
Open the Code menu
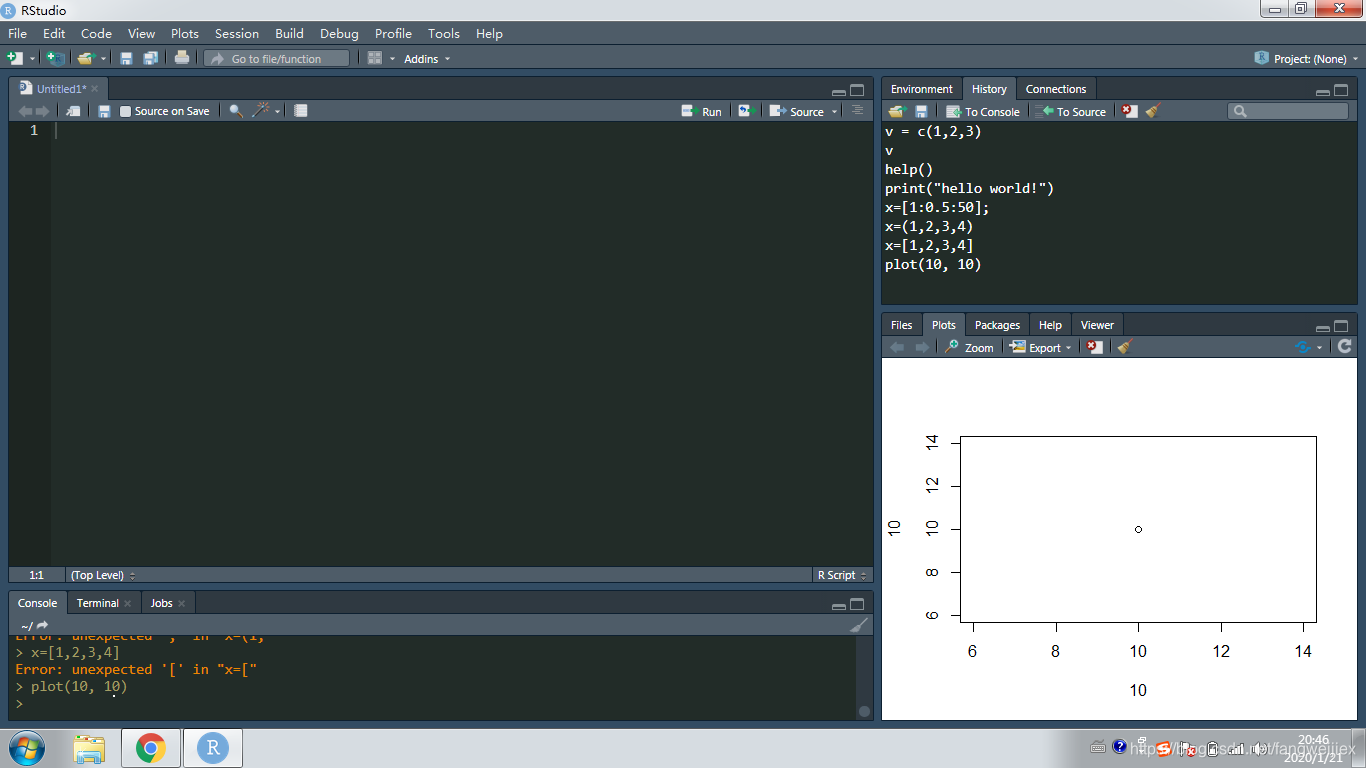(x=96, y=33)
